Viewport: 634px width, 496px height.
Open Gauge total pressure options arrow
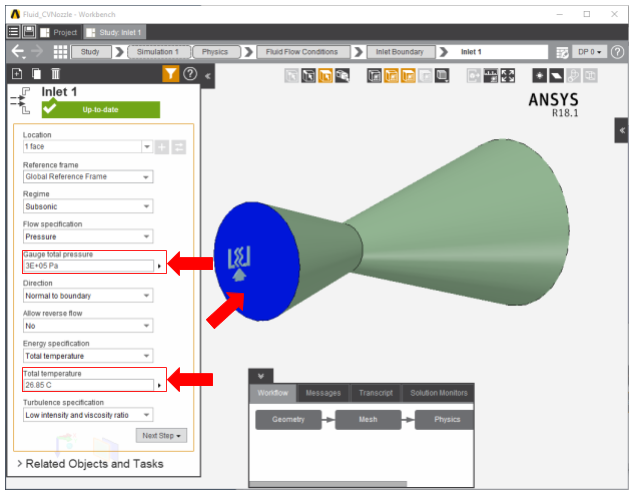pyautogui.click(x=159, y=266)
